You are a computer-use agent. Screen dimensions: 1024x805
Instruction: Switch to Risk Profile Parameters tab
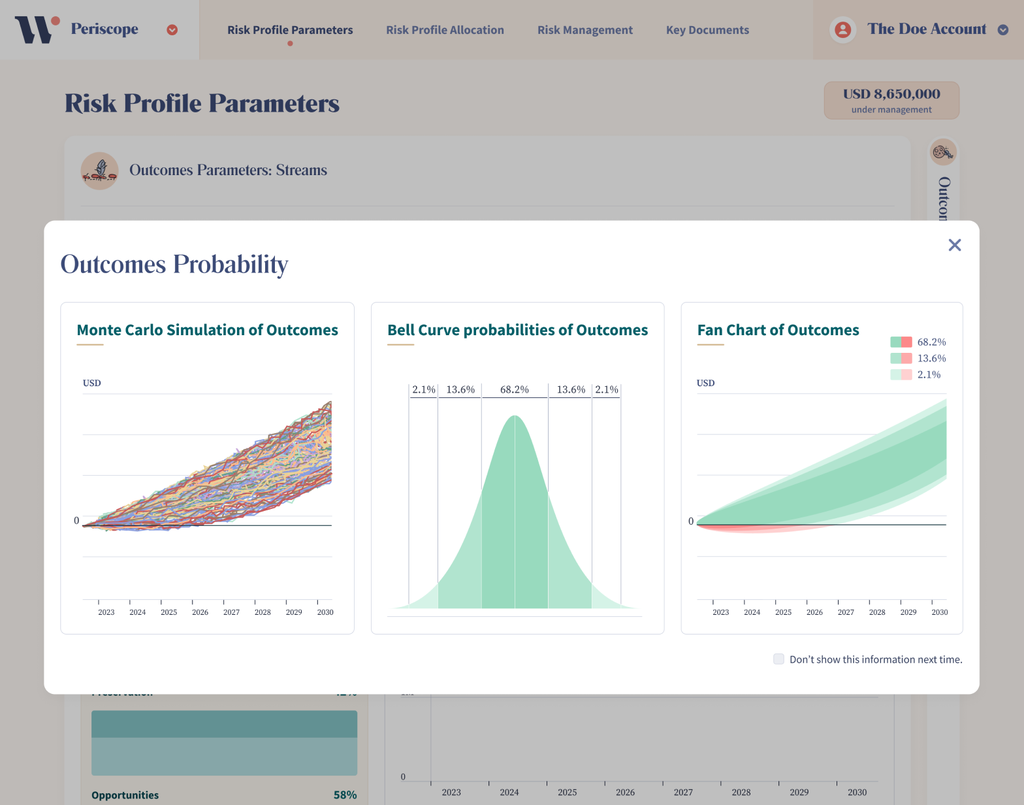289,30
